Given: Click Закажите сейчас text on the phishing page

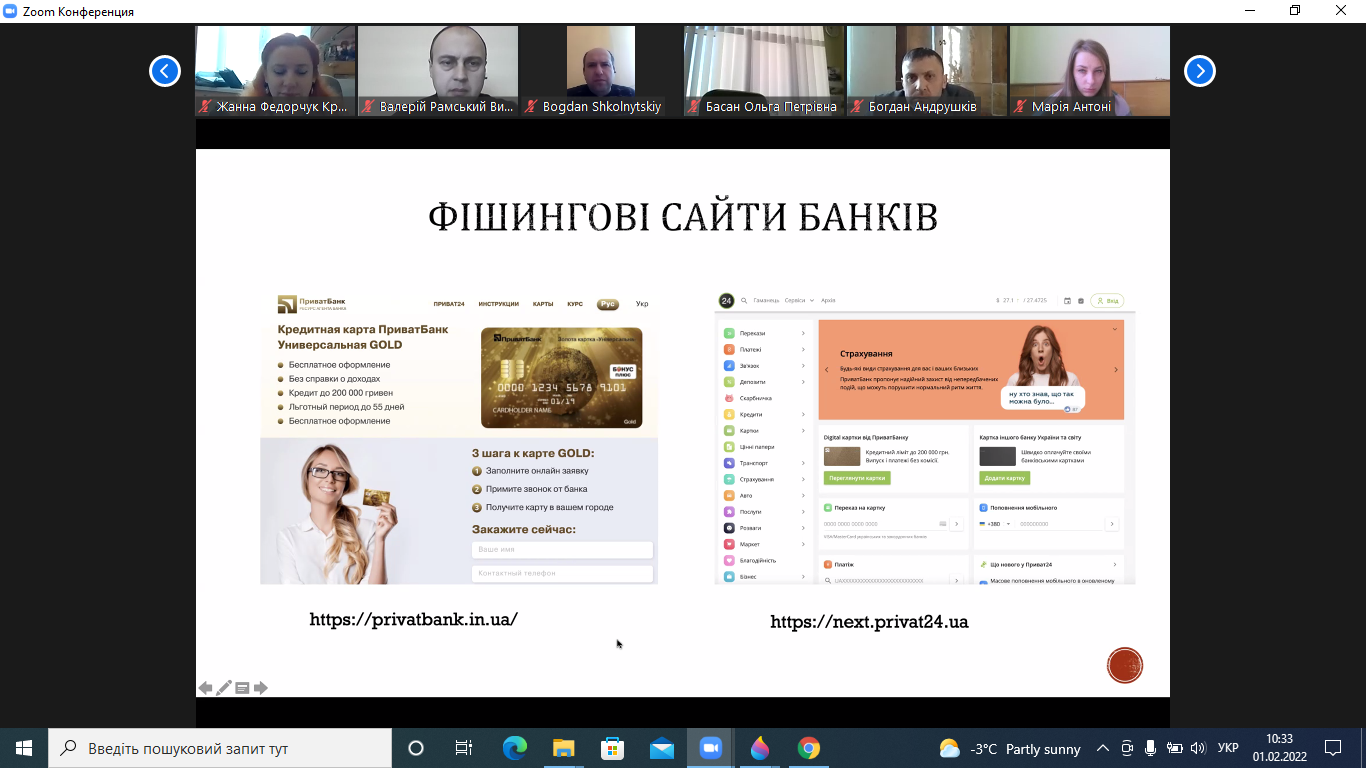Looking at the screenshot, I should 524,529.
